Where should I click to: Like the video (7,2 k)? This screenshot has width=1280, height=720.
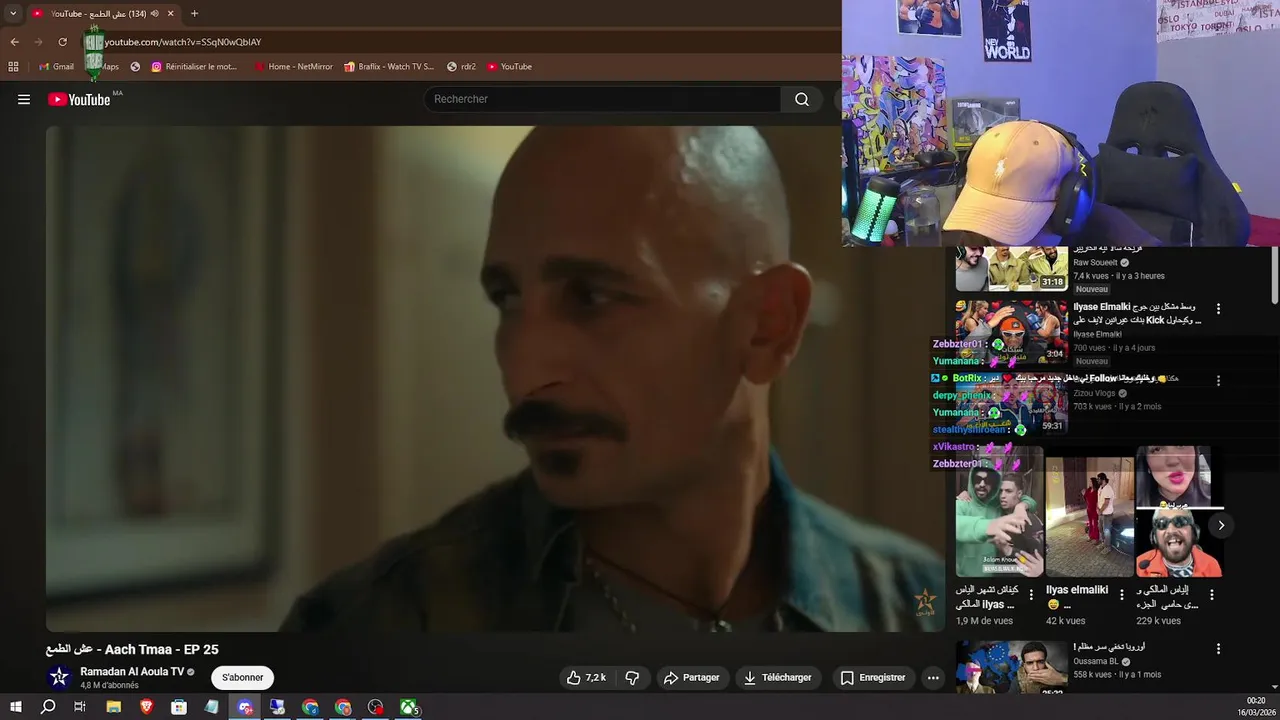pos(586,678)
